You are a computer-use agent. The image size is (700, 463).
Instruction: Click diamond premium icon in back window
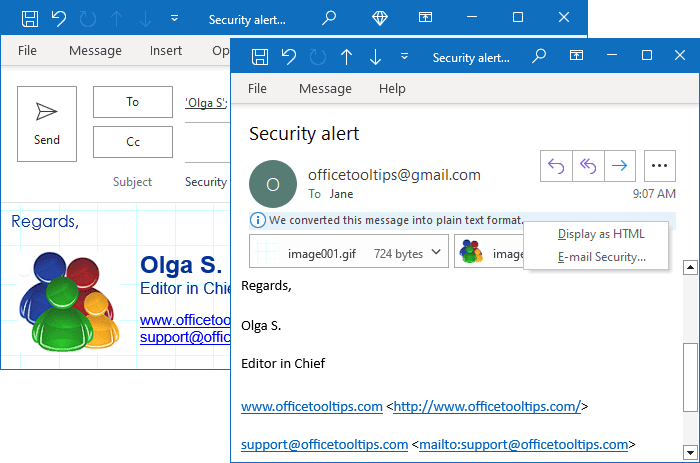[380, 18]
